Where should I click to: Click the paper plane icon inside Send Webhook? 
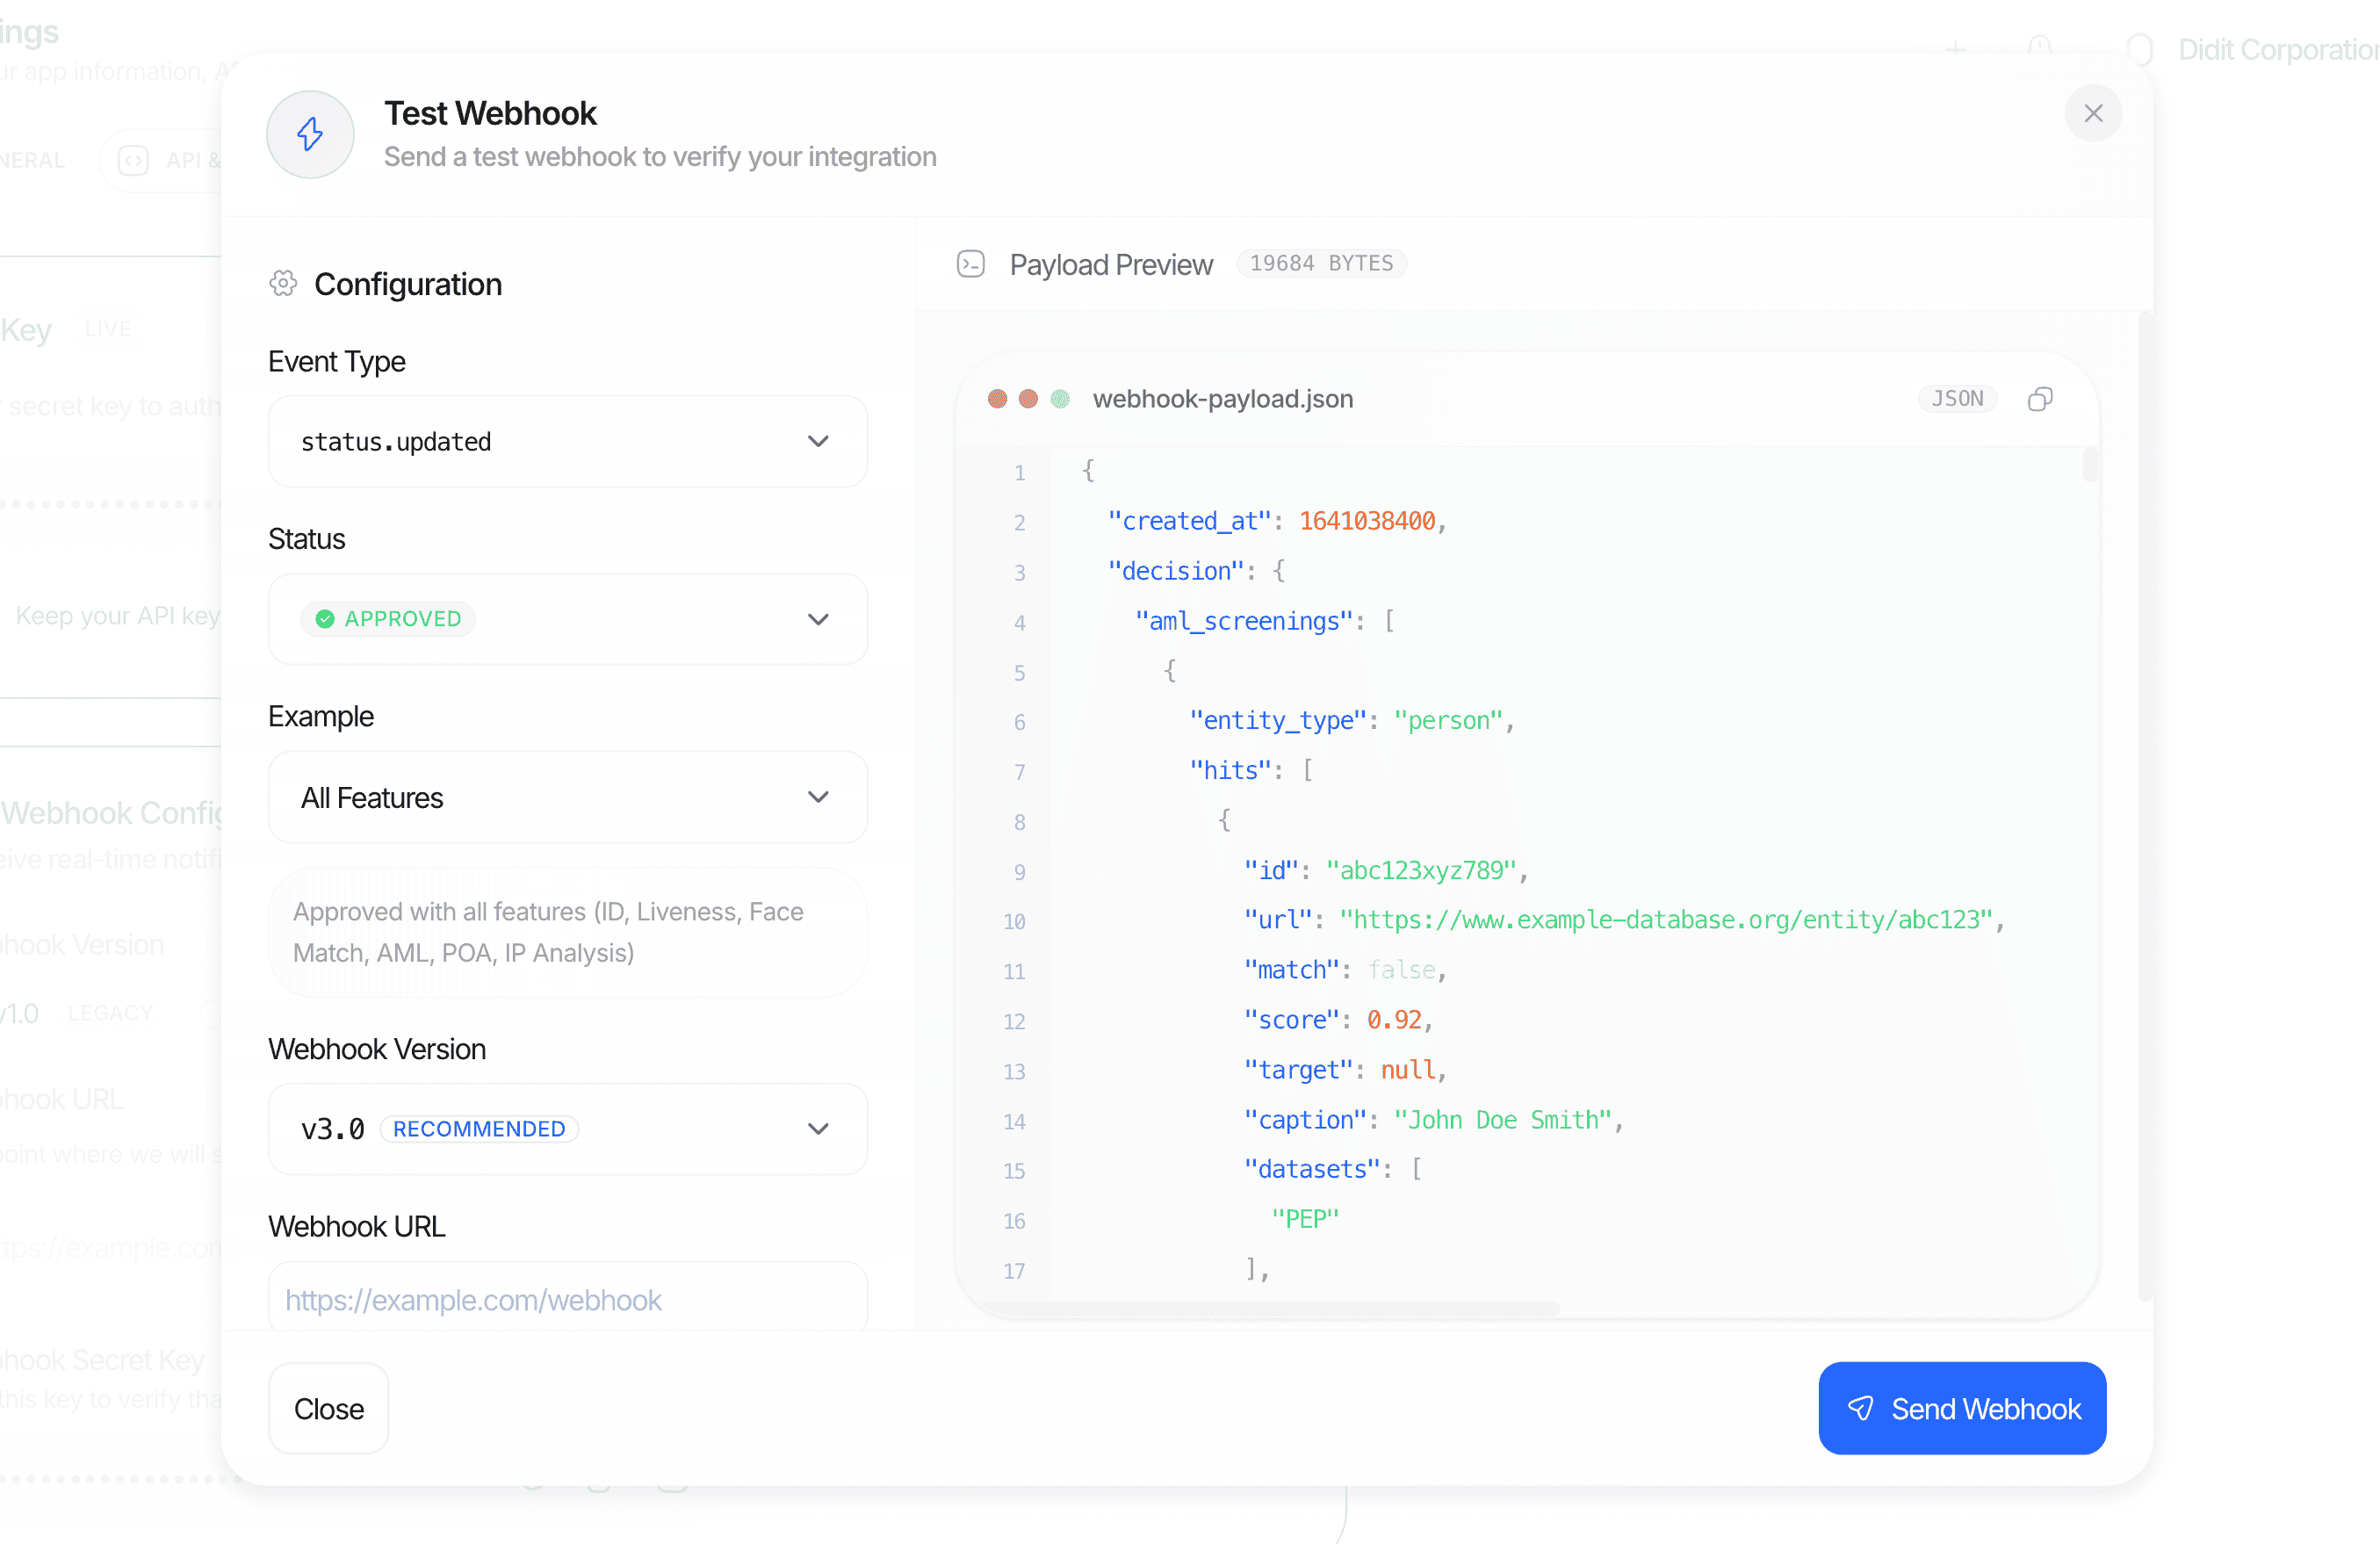pos(1862,1408)
